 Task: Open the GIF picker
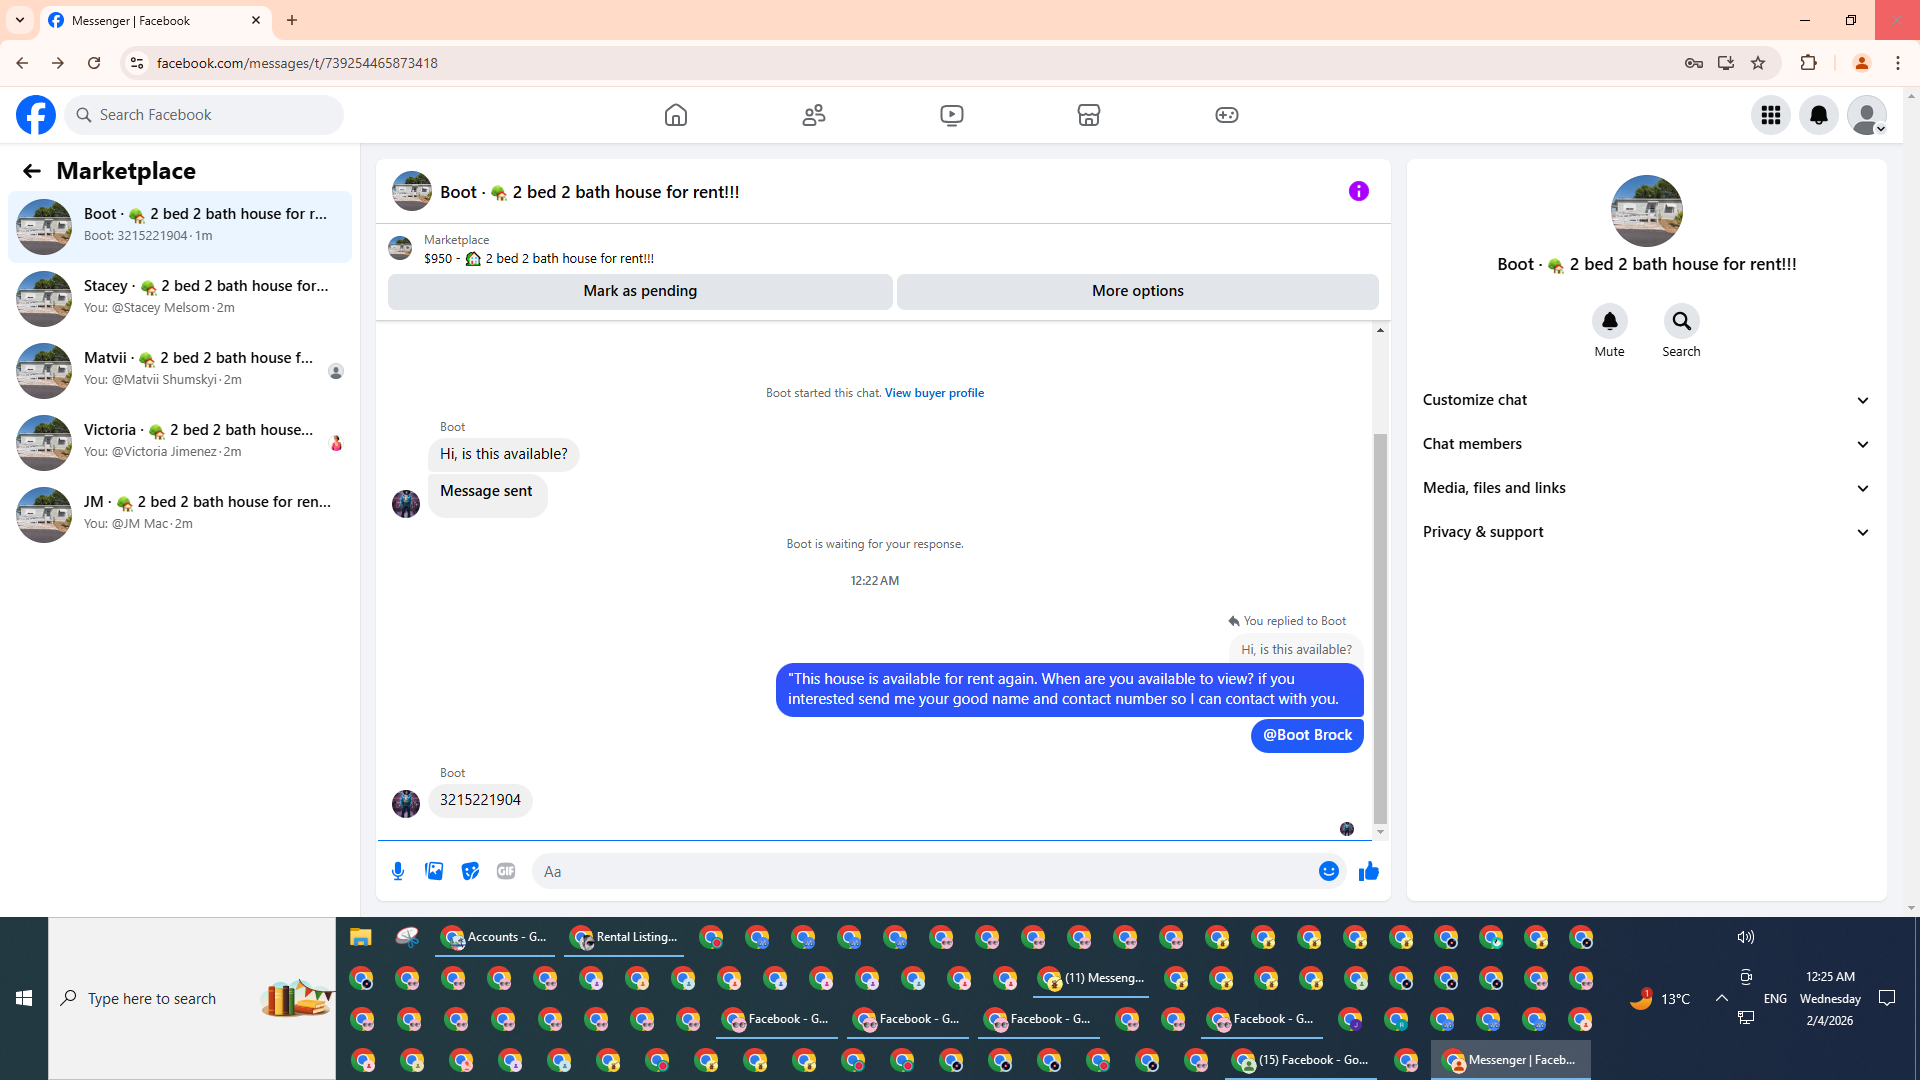506,871
